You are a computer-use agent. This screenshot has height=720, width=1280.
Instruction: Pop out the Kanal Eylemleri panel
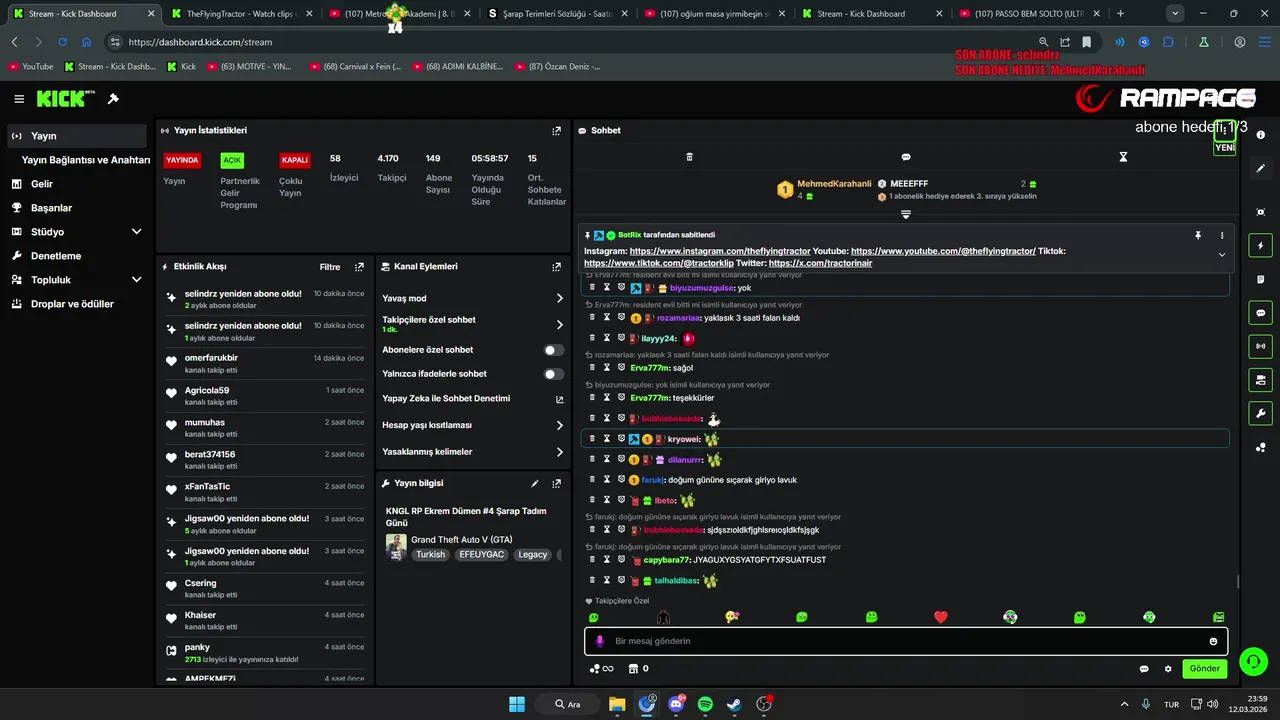557,267
